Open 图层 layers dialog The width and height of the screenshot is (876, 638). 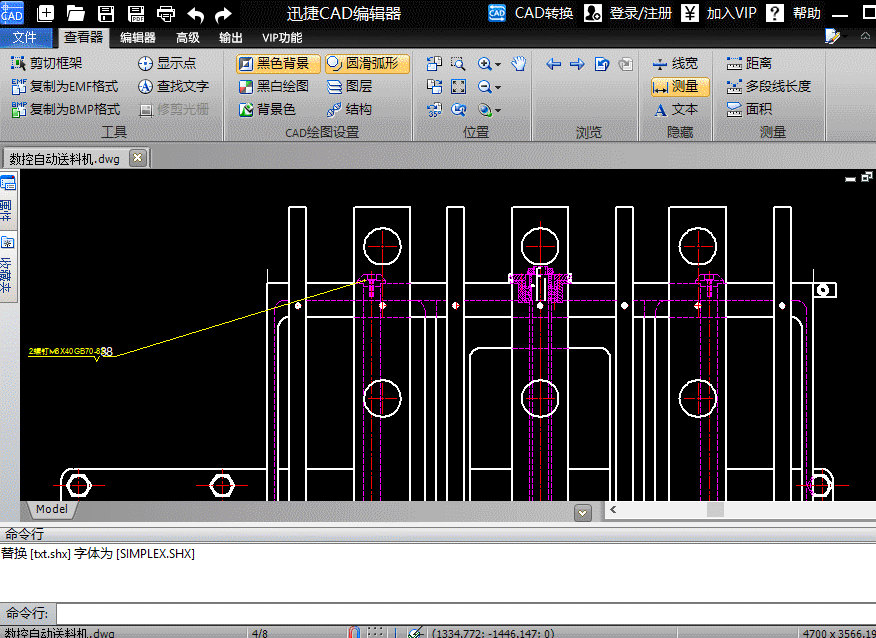(350, 86)
